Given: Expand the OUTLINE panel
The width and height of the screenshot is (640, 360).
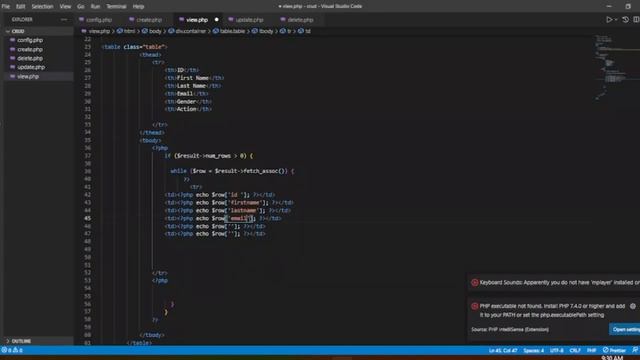Looking at the screenshot, I should coord(39,341).
